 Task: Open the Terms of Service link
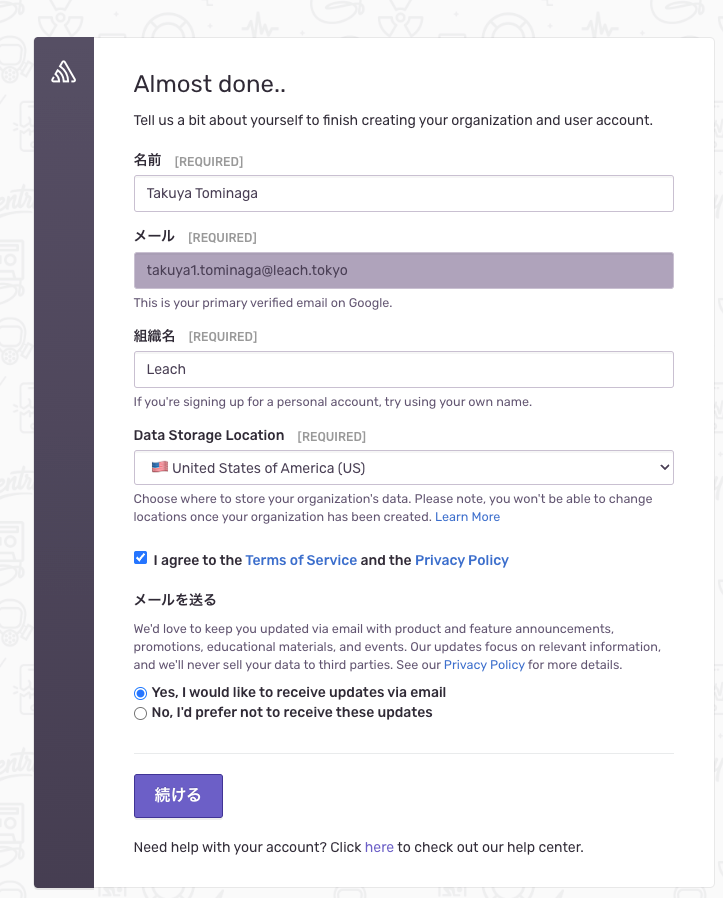(301, 560)
